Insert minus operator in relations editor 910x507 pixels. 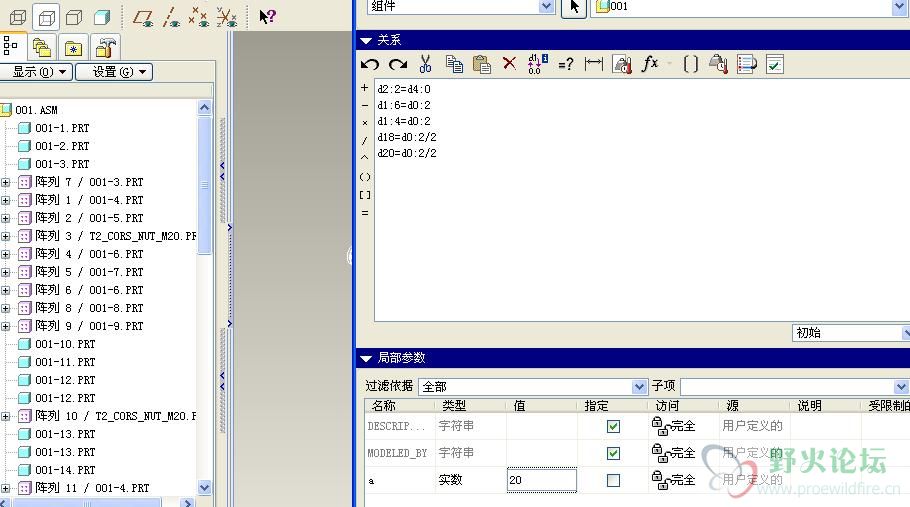click(364, 106)
